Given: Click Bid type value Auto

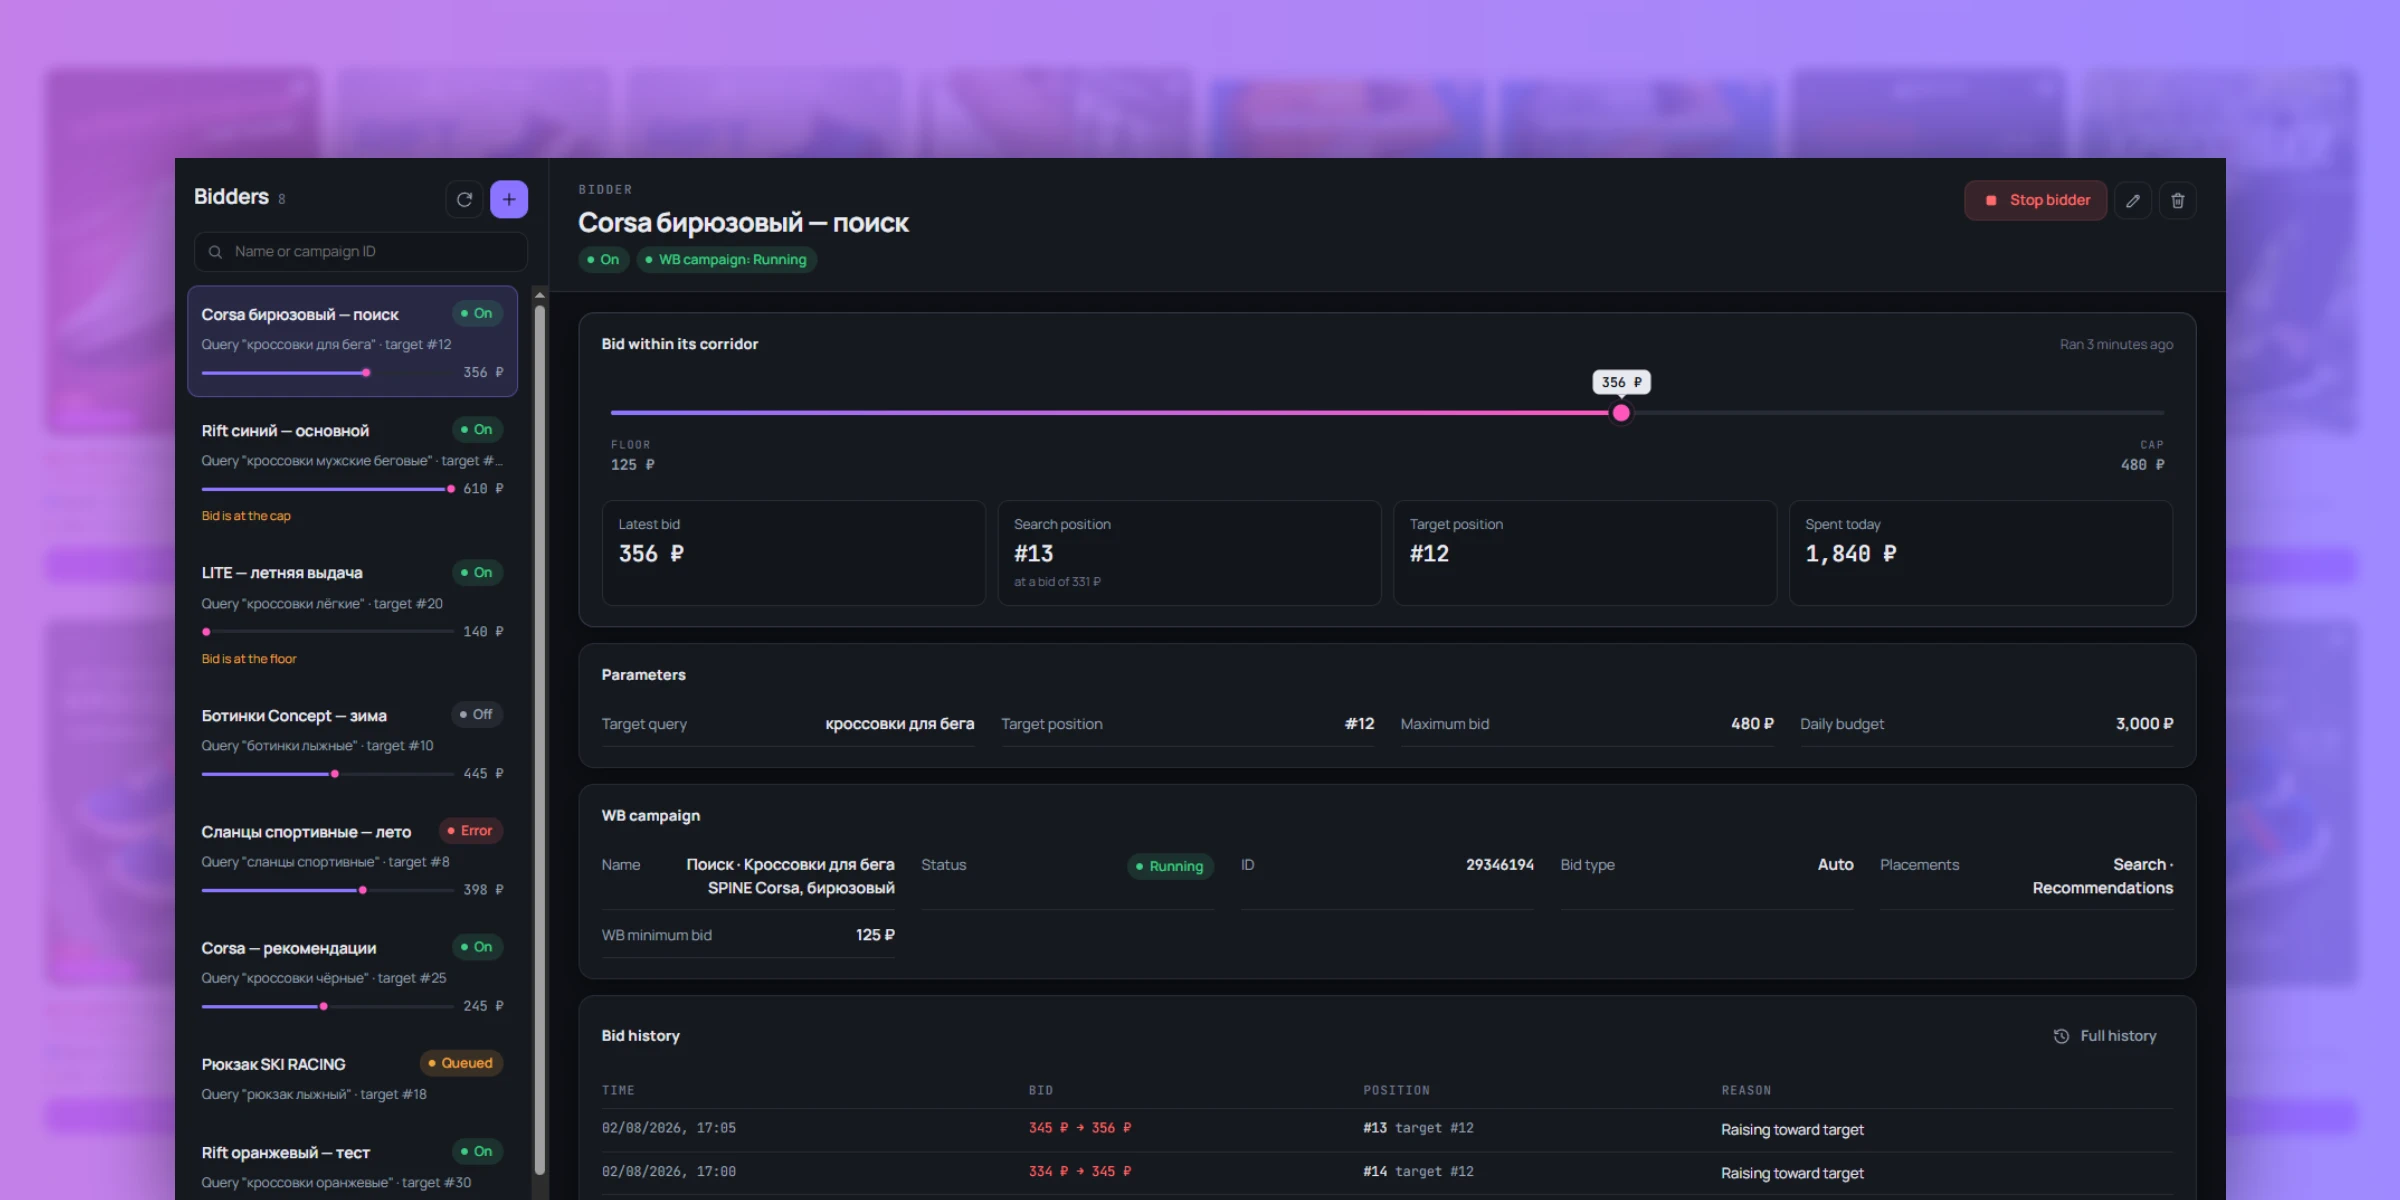Looking at the screenshot, I should click(x=1835, y=865).
